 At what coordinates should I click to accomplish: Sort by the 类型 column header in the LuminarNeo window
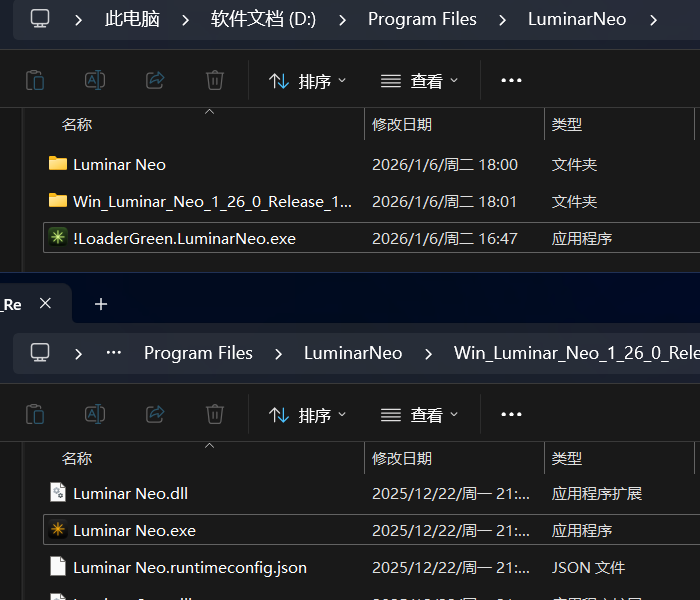pyautogui.click(x=567, y=124)
